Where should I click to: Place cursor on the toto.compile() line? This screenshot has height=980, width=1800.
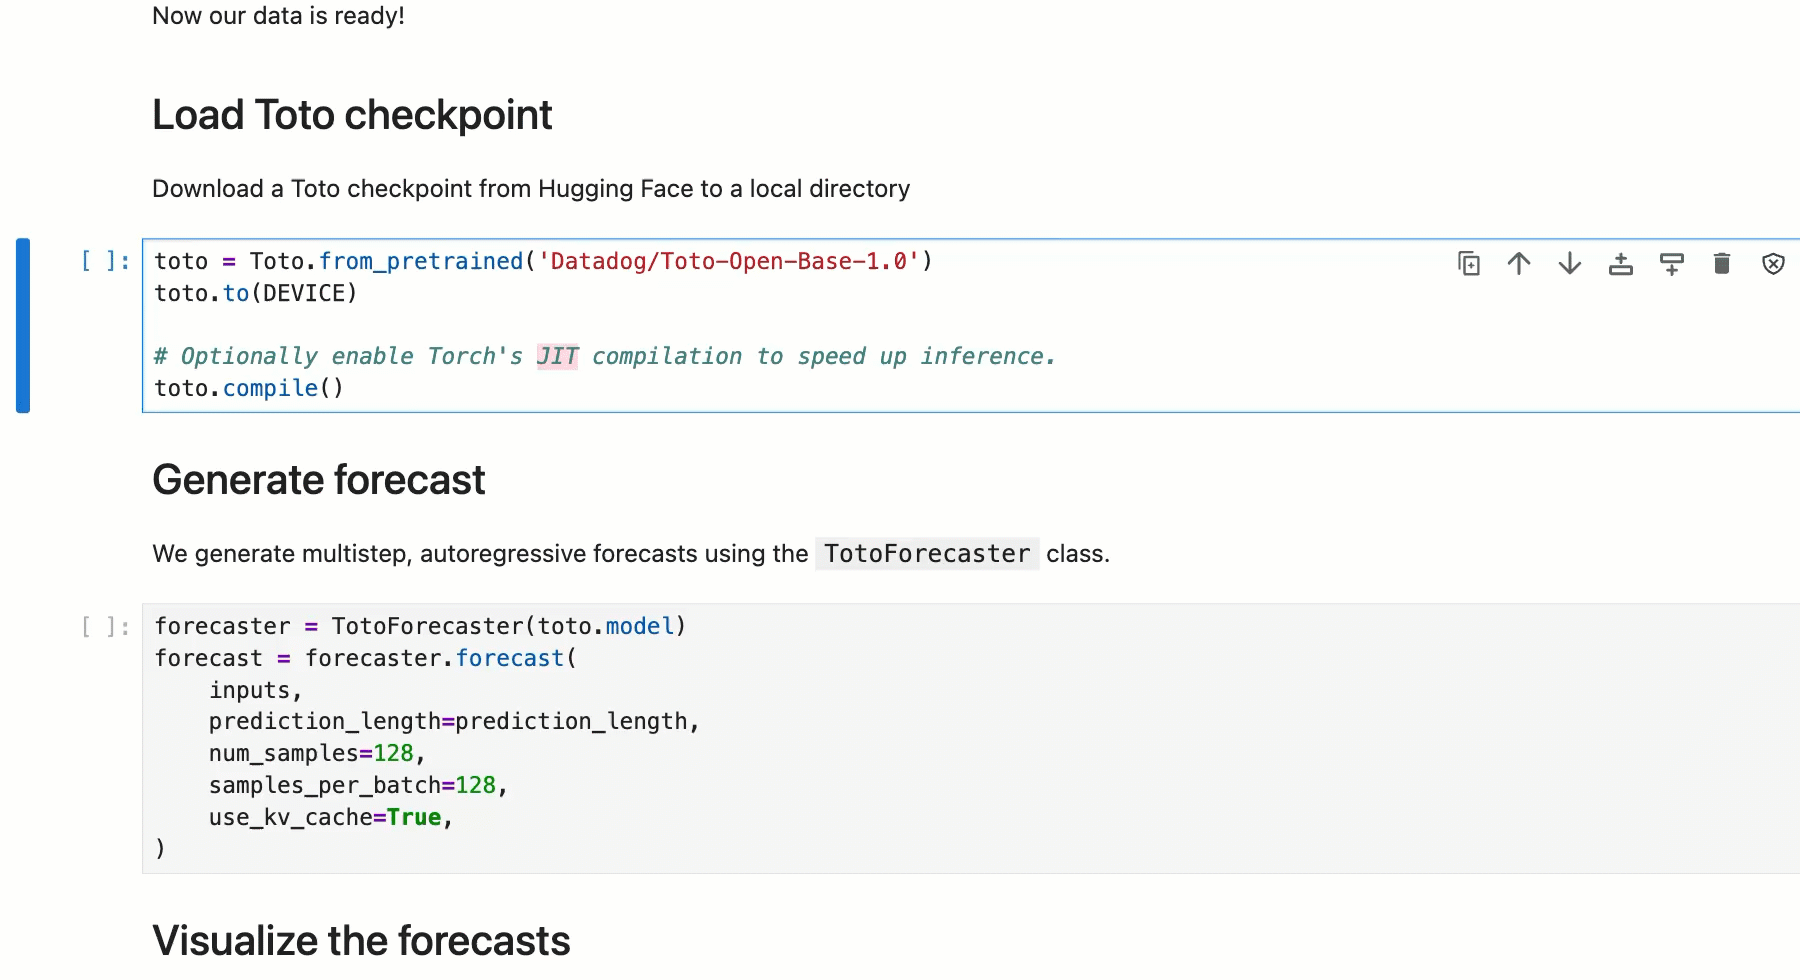[248, 388]
